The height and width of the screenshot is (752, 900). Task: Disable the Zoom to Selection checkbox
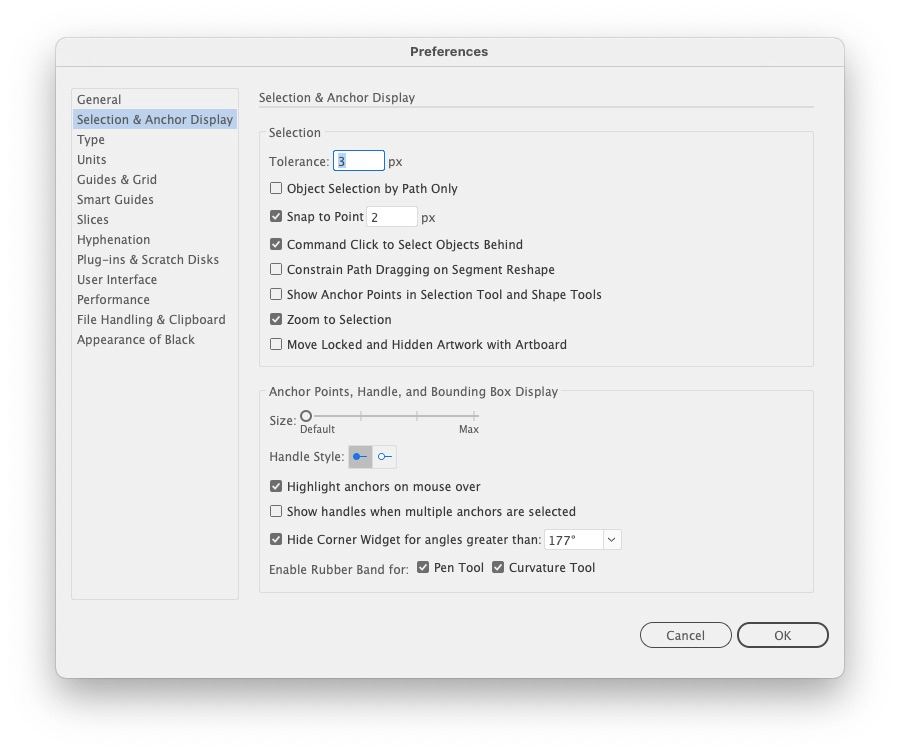(x=276, y=319)
